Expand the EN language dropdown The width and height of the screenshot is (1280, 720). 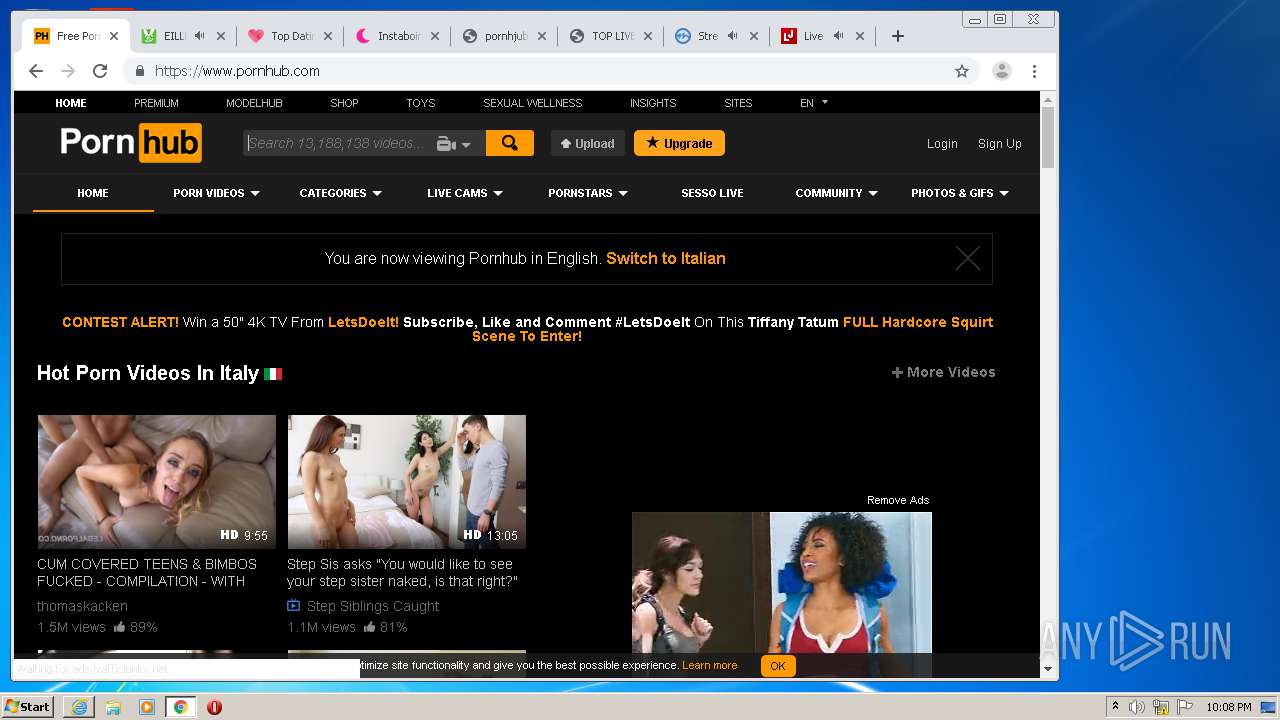coord(814,102)
